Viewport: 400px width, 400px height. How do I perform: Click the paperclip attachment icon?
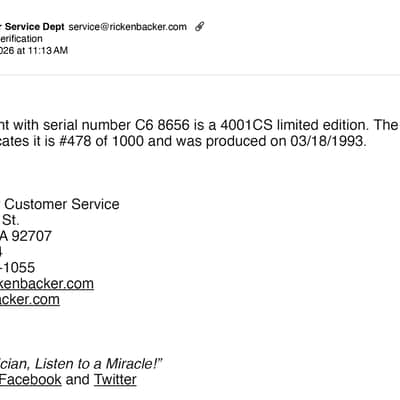point(199,26)
